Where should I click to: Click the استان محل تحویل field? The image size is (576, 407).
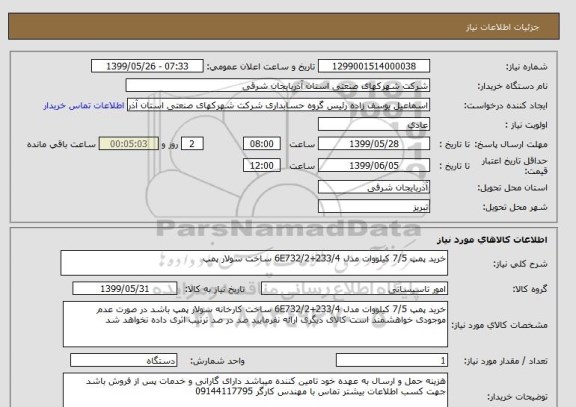coord(374,187)
